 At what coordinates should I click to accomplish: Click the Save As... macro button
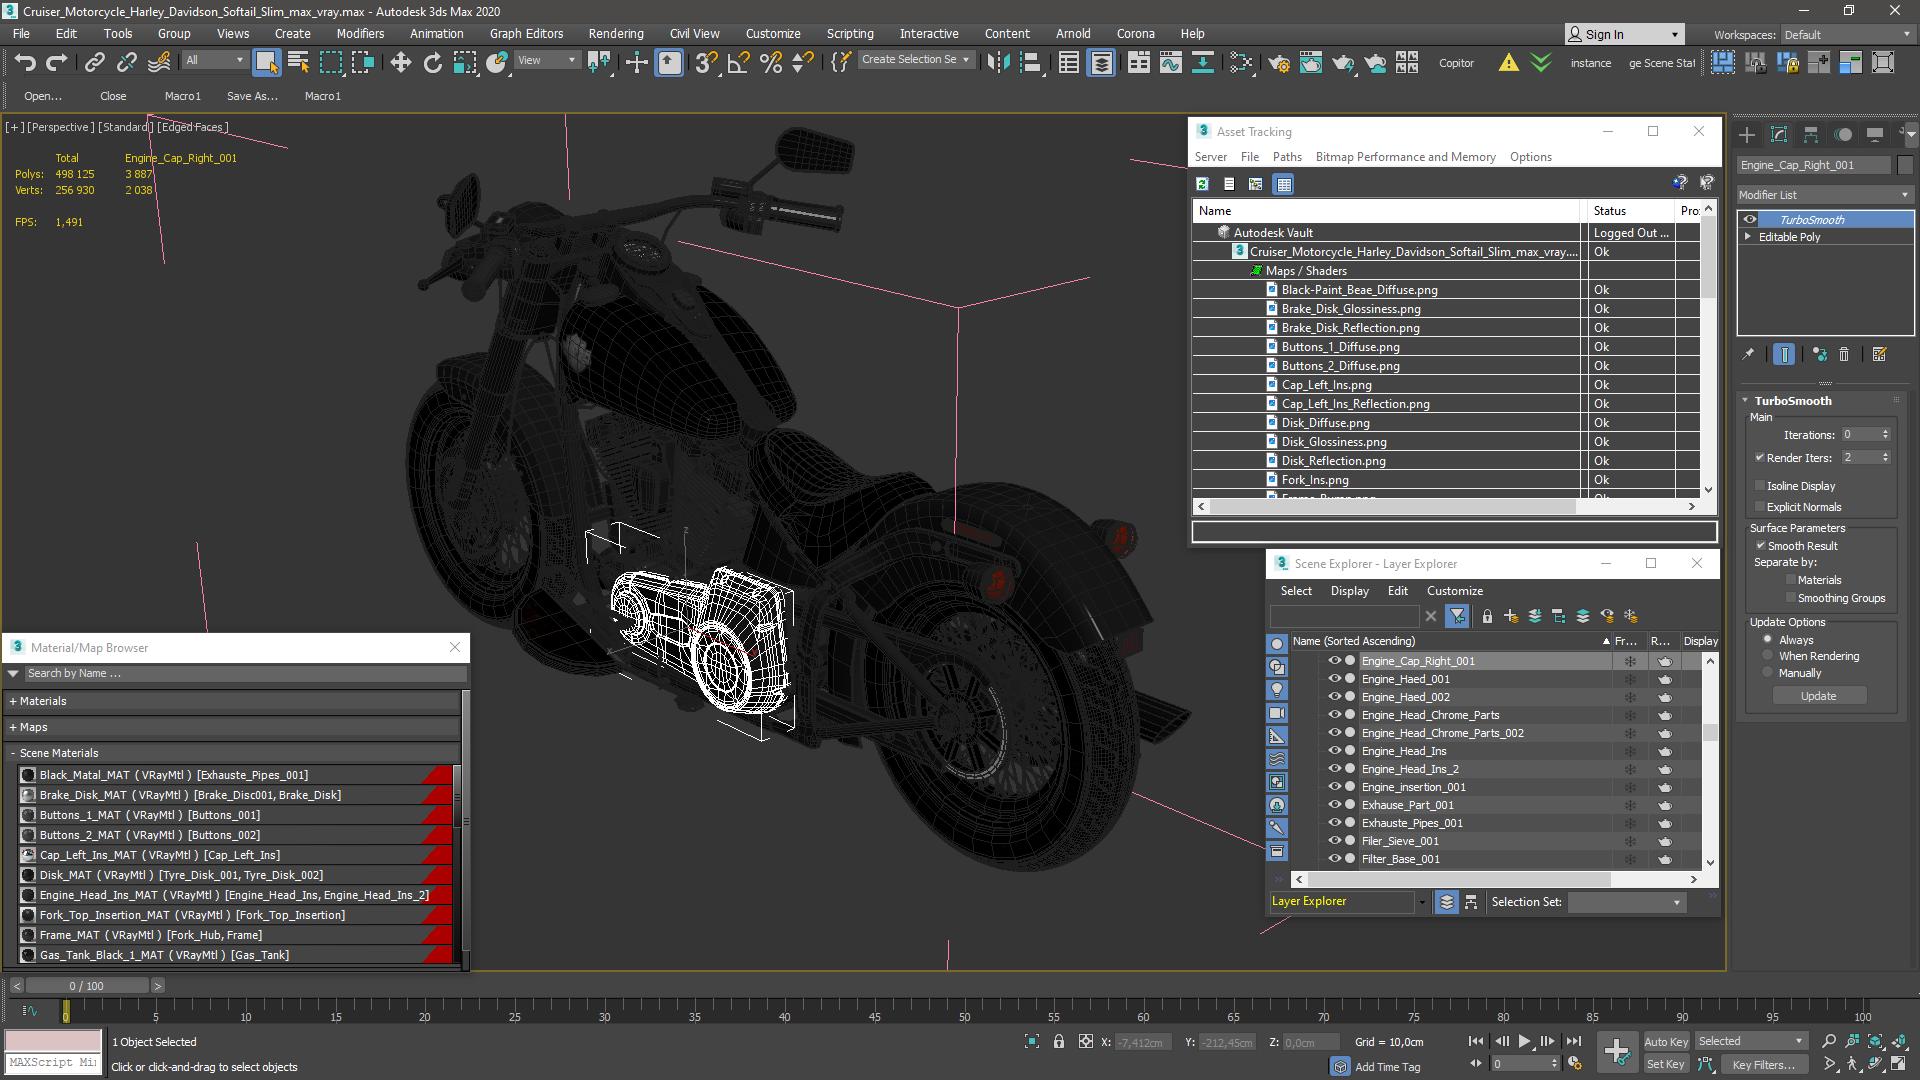click(x=252, y=96)
